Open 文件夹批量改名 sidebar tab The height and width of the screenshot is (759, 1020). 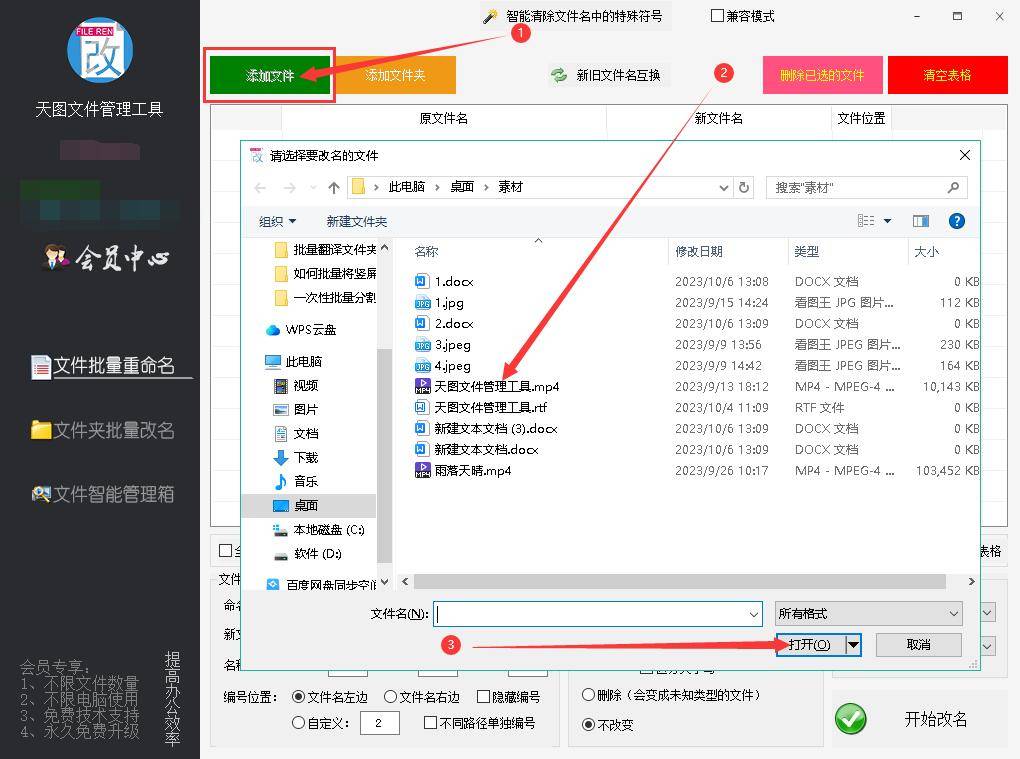click(x=103, y=430)
